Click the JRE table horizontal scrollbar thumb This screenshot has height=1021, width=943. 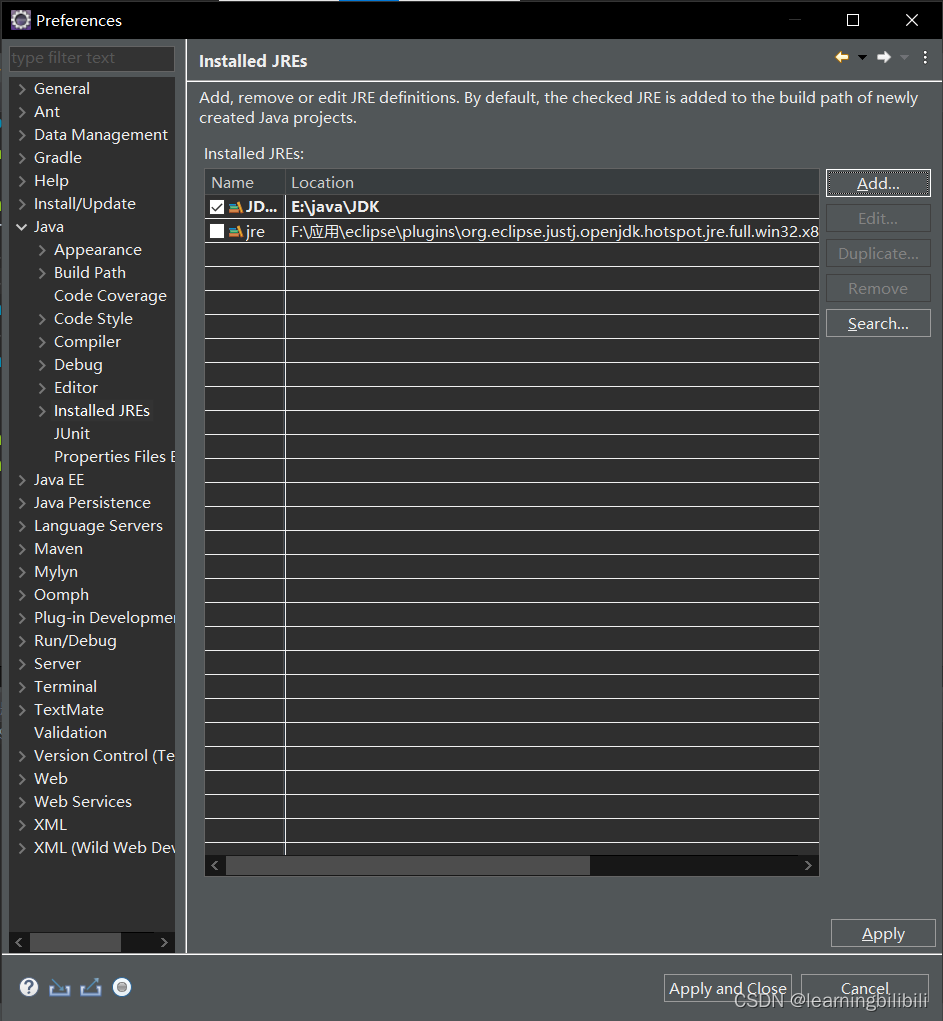click(x=408, y=865)
